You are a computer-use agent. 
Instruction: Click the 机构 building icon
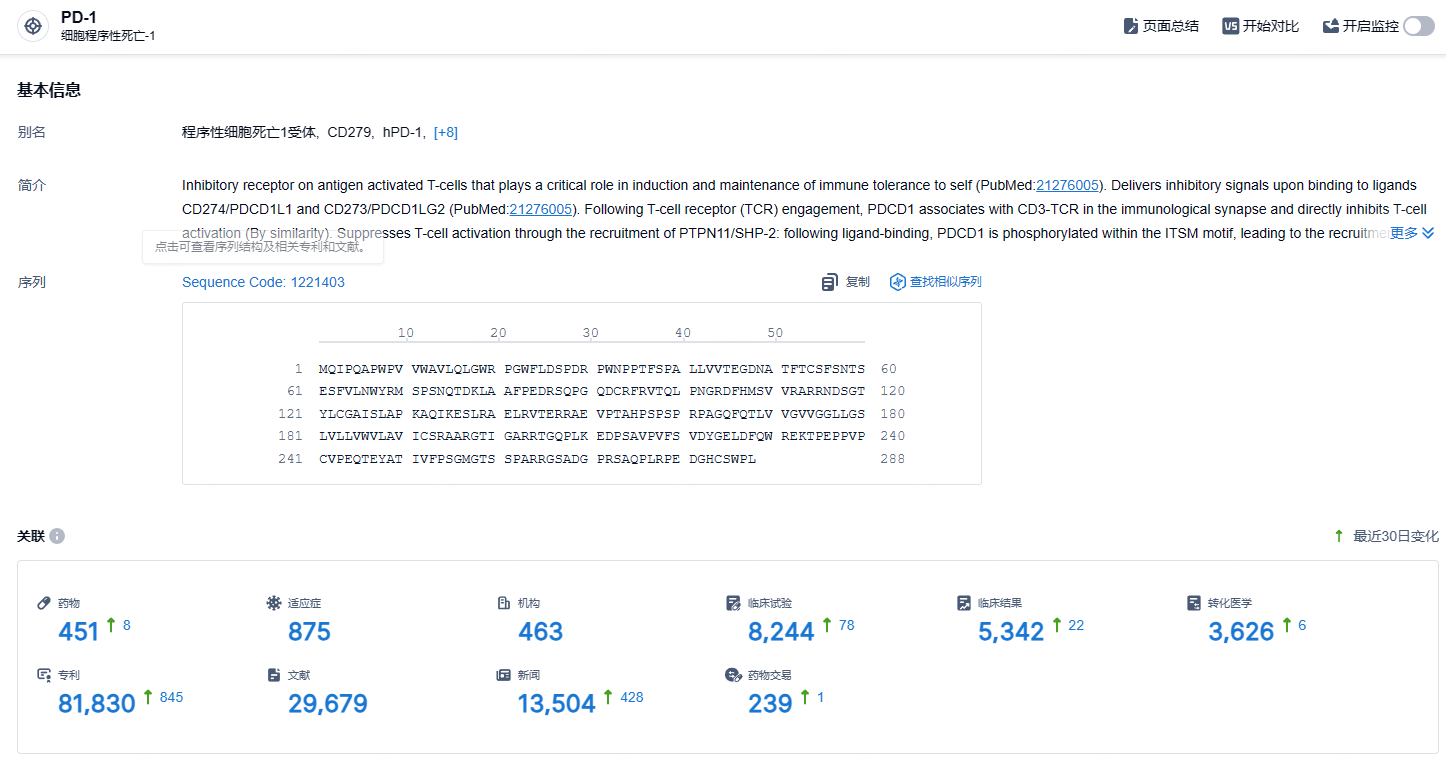[x=504, y=603]
